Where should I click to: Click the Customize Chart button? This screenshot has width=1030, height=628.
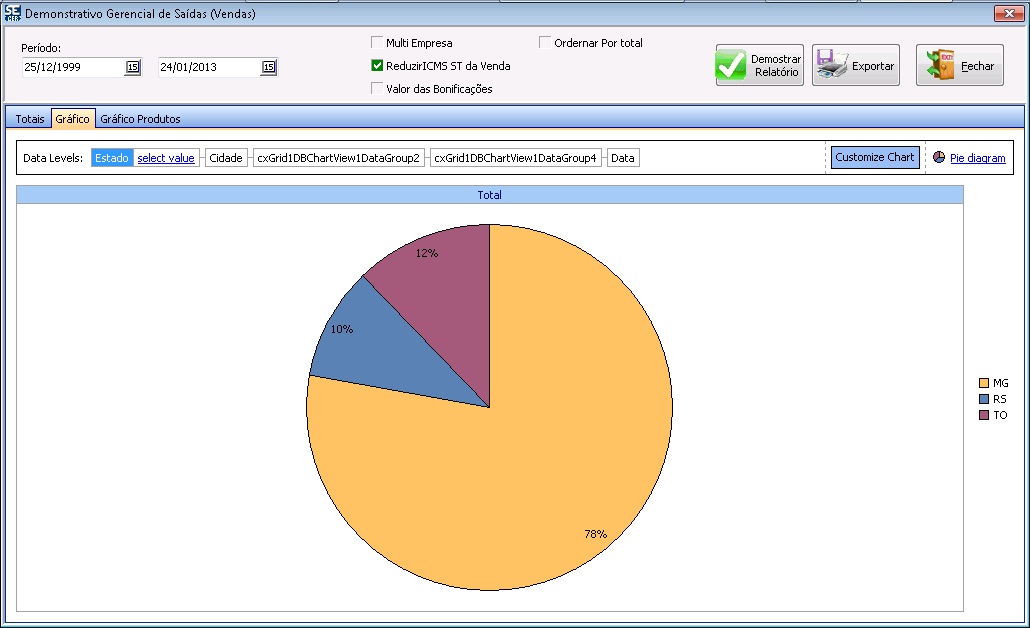(x=874, y=157)
